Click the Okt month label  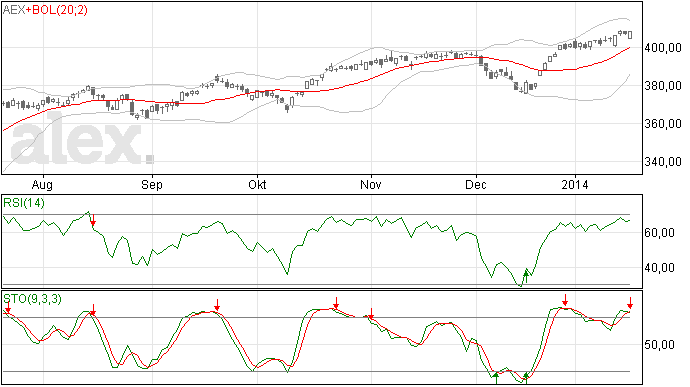click(257, 185)
